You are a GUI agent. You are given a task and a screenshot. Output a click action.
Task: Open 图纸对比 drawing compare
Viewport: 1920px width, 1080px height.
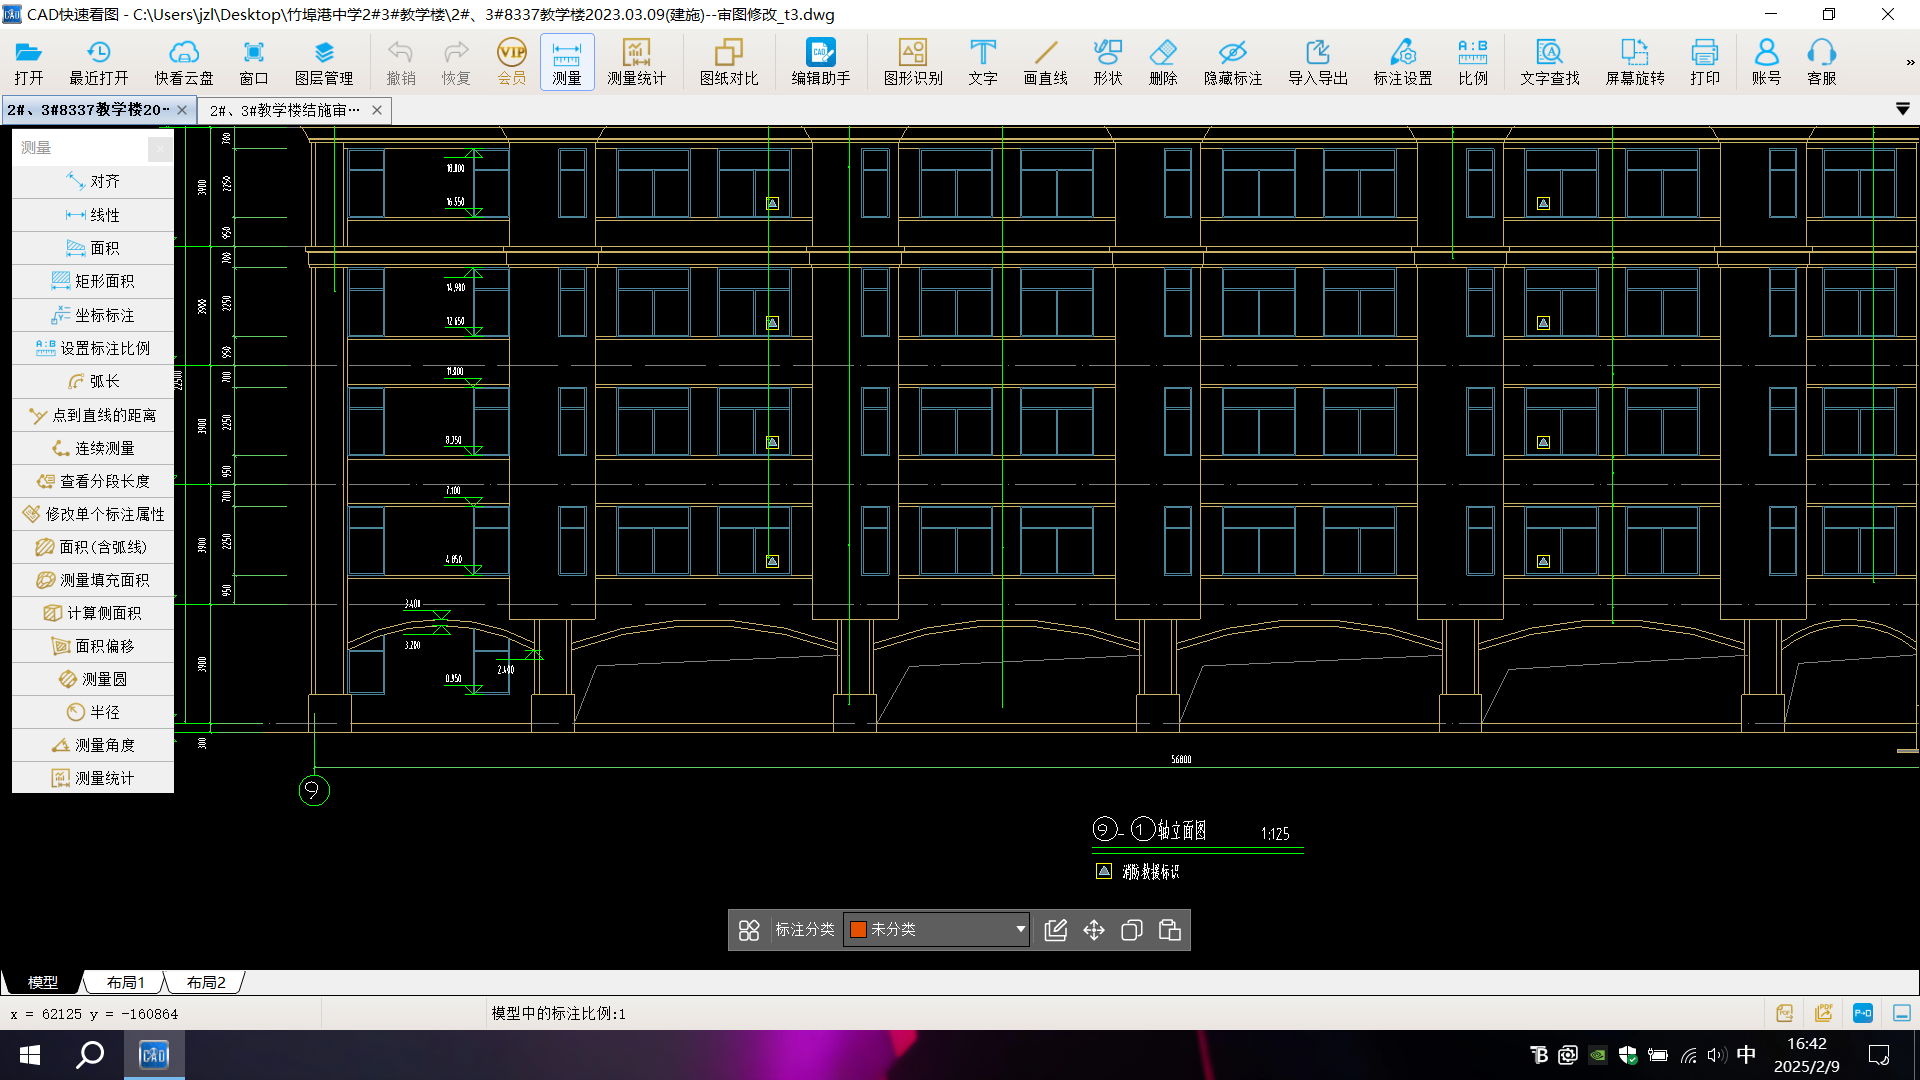click(x=729, y=62)
